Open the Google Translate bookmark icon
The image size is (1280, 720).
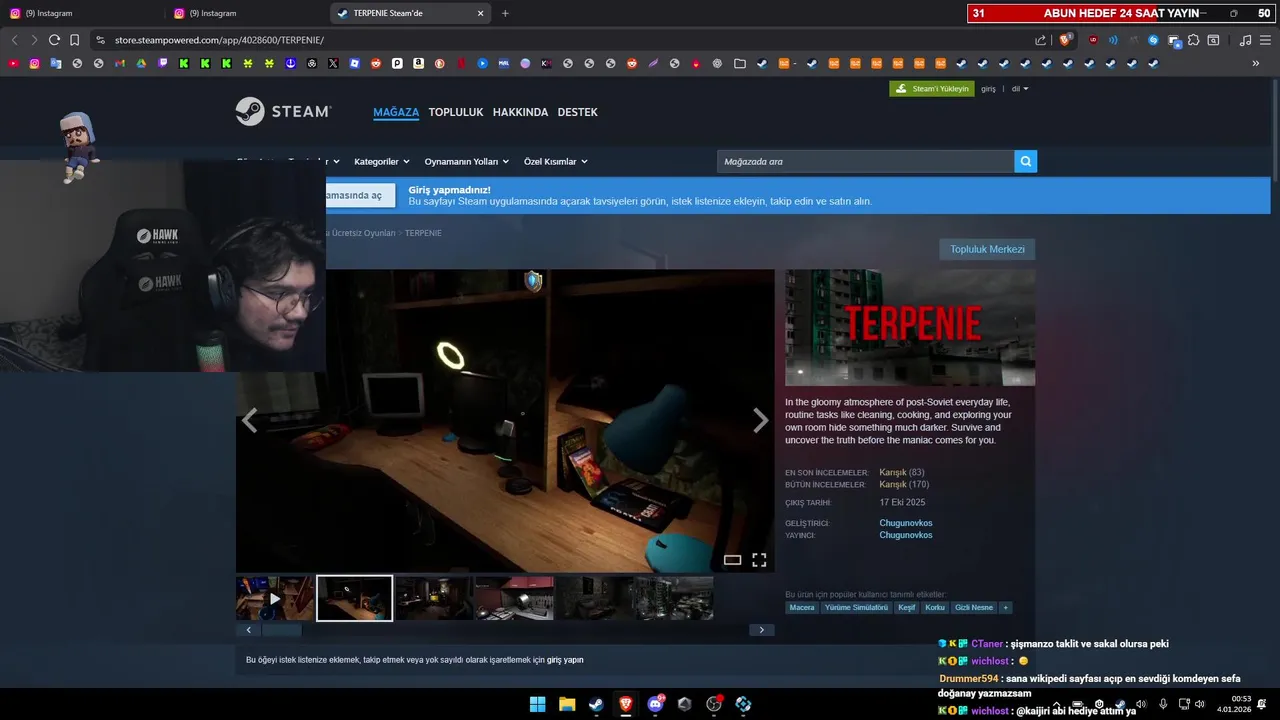(x=56, y=63)
